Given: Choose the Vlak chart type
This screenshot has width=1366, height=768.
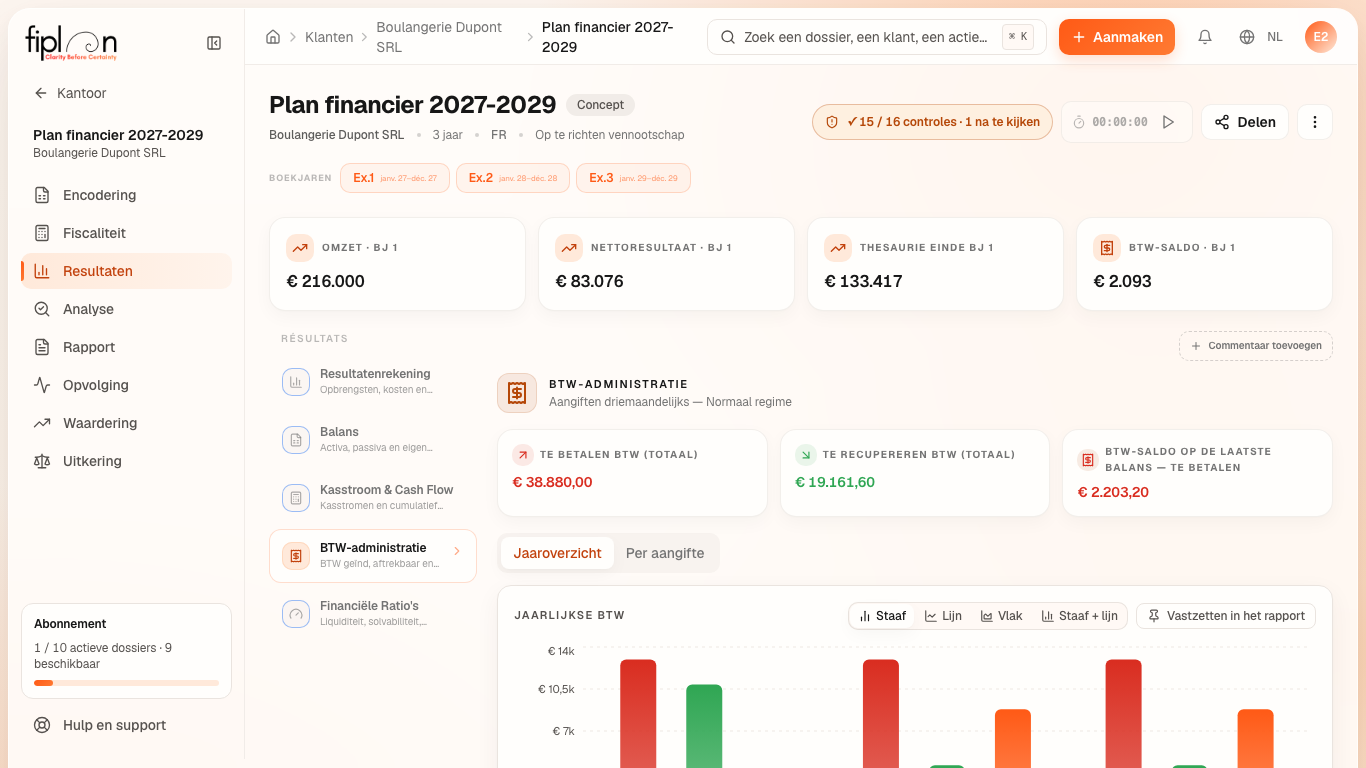Looking at the screenshot, I should tap(1001, 616).
